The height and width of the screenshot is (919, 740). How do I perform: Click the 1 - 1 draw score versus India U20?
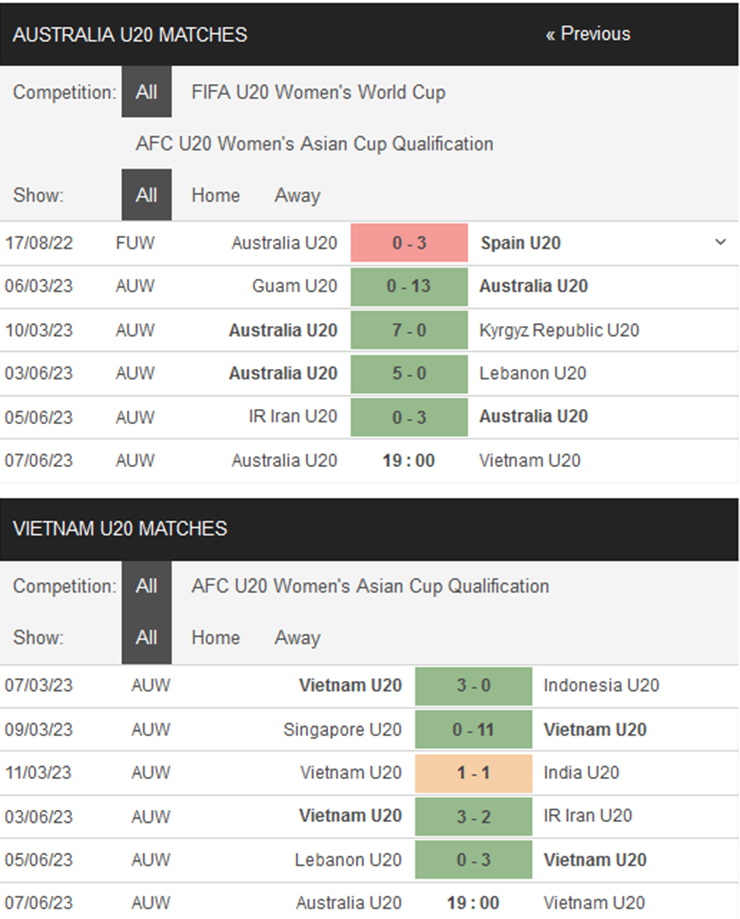point(473,772)
